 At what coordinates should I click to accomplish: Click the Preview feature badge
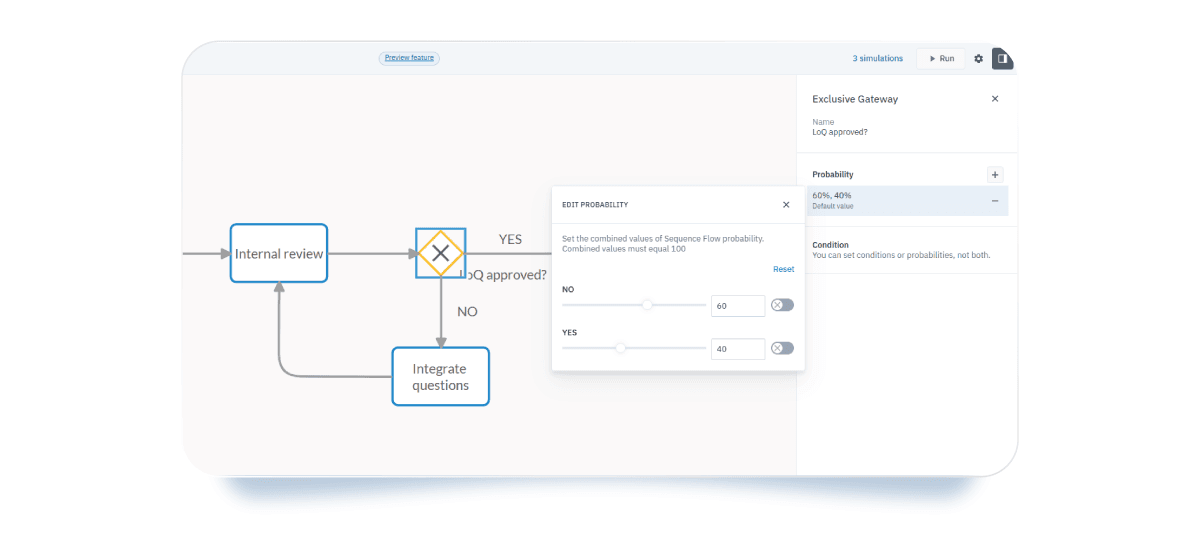409,58
